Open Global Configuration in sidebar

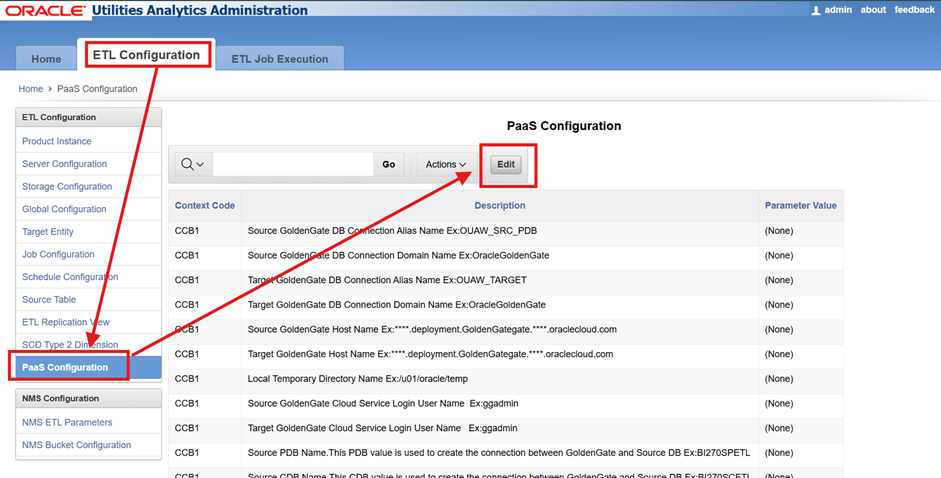[x=64, y=209]
